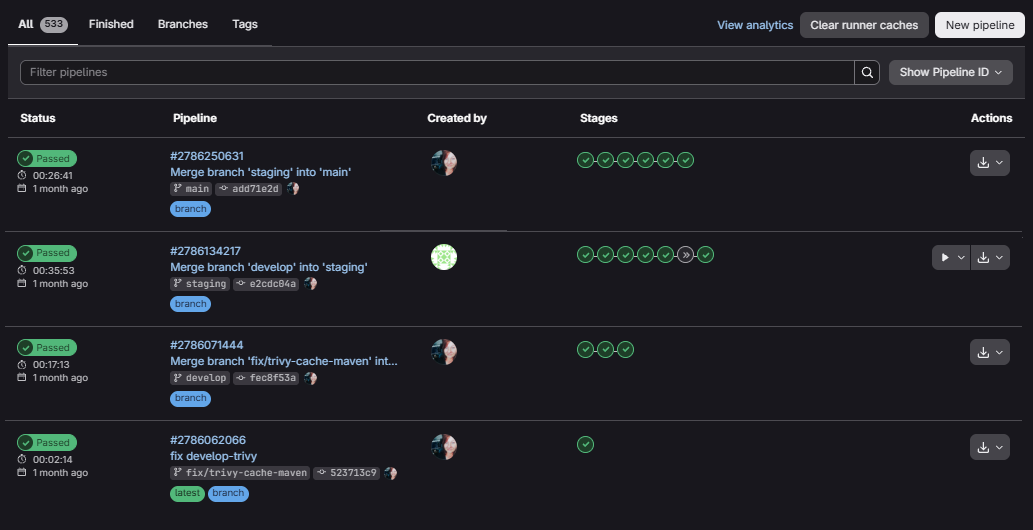This screenshot has width=1033, height=530.
Task: Click Passed status badge of #2786250631
Action: pos(47,158)
